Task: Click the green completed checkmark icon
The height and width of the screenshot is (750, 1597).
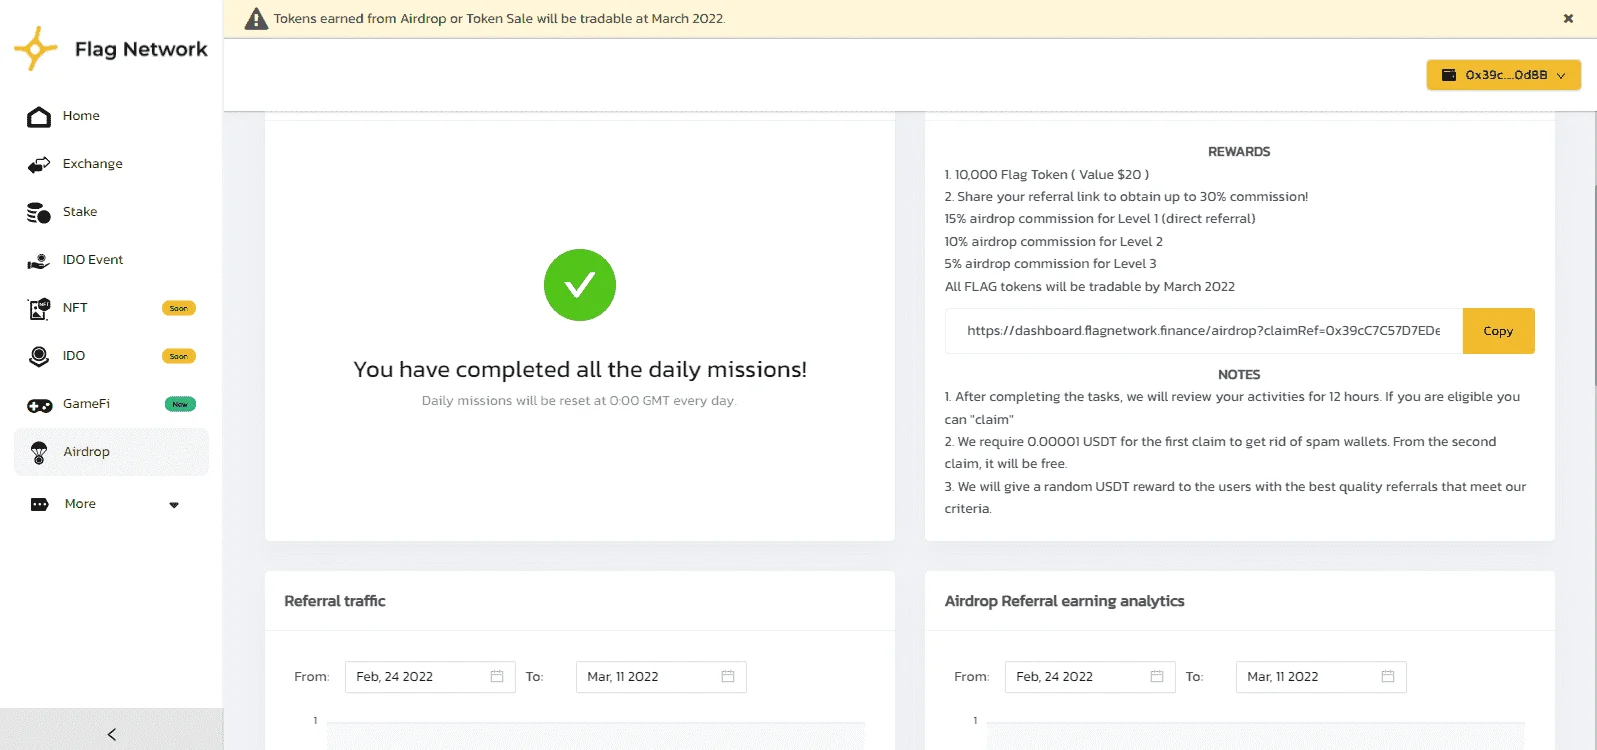Action: click(580, 285)
